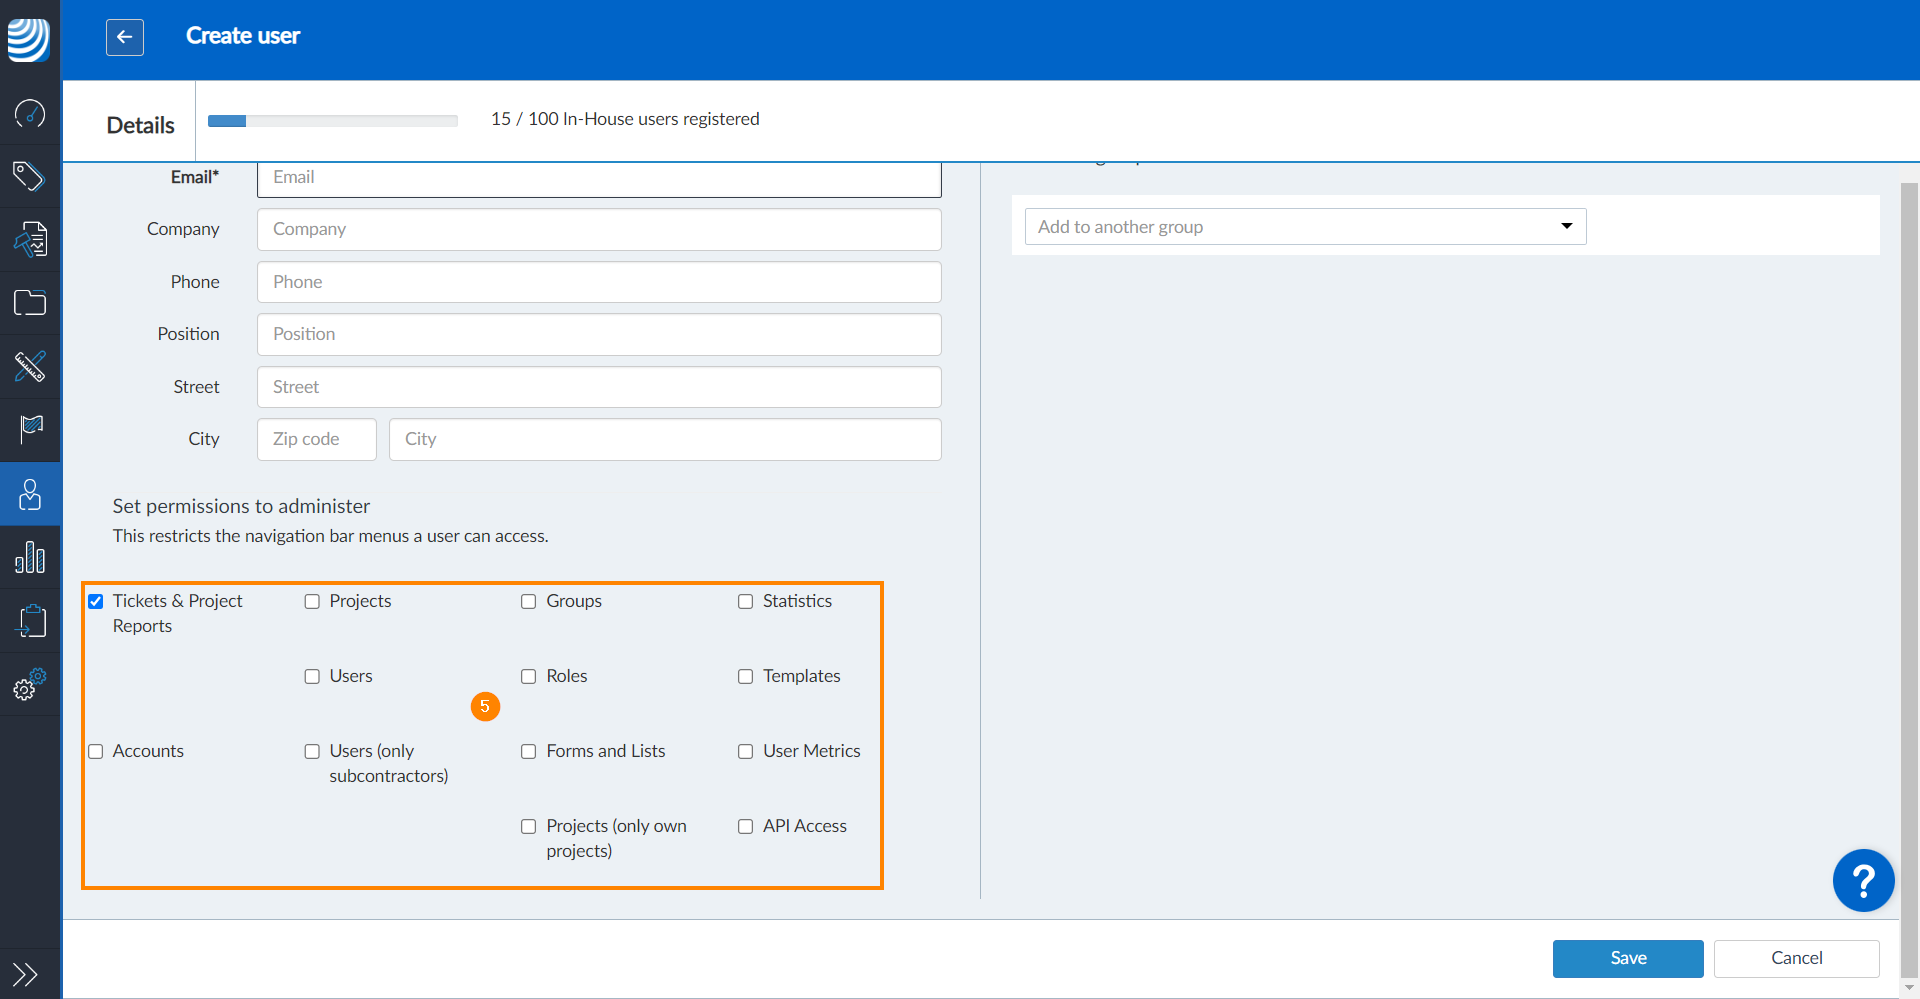Check the Forms and Lists permission
Viewport: 1920px width, 999px height.
529,751
